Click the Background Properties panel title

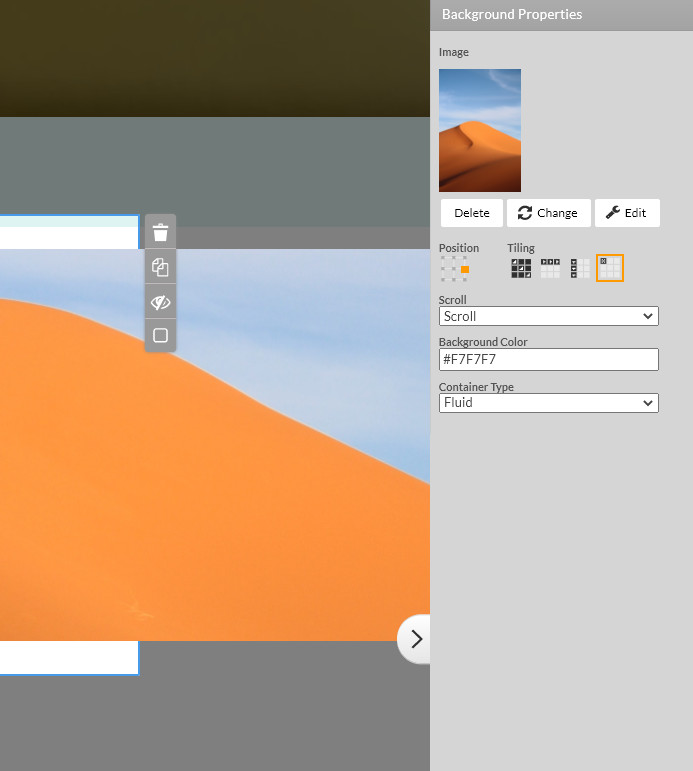(x=512, y=14)
